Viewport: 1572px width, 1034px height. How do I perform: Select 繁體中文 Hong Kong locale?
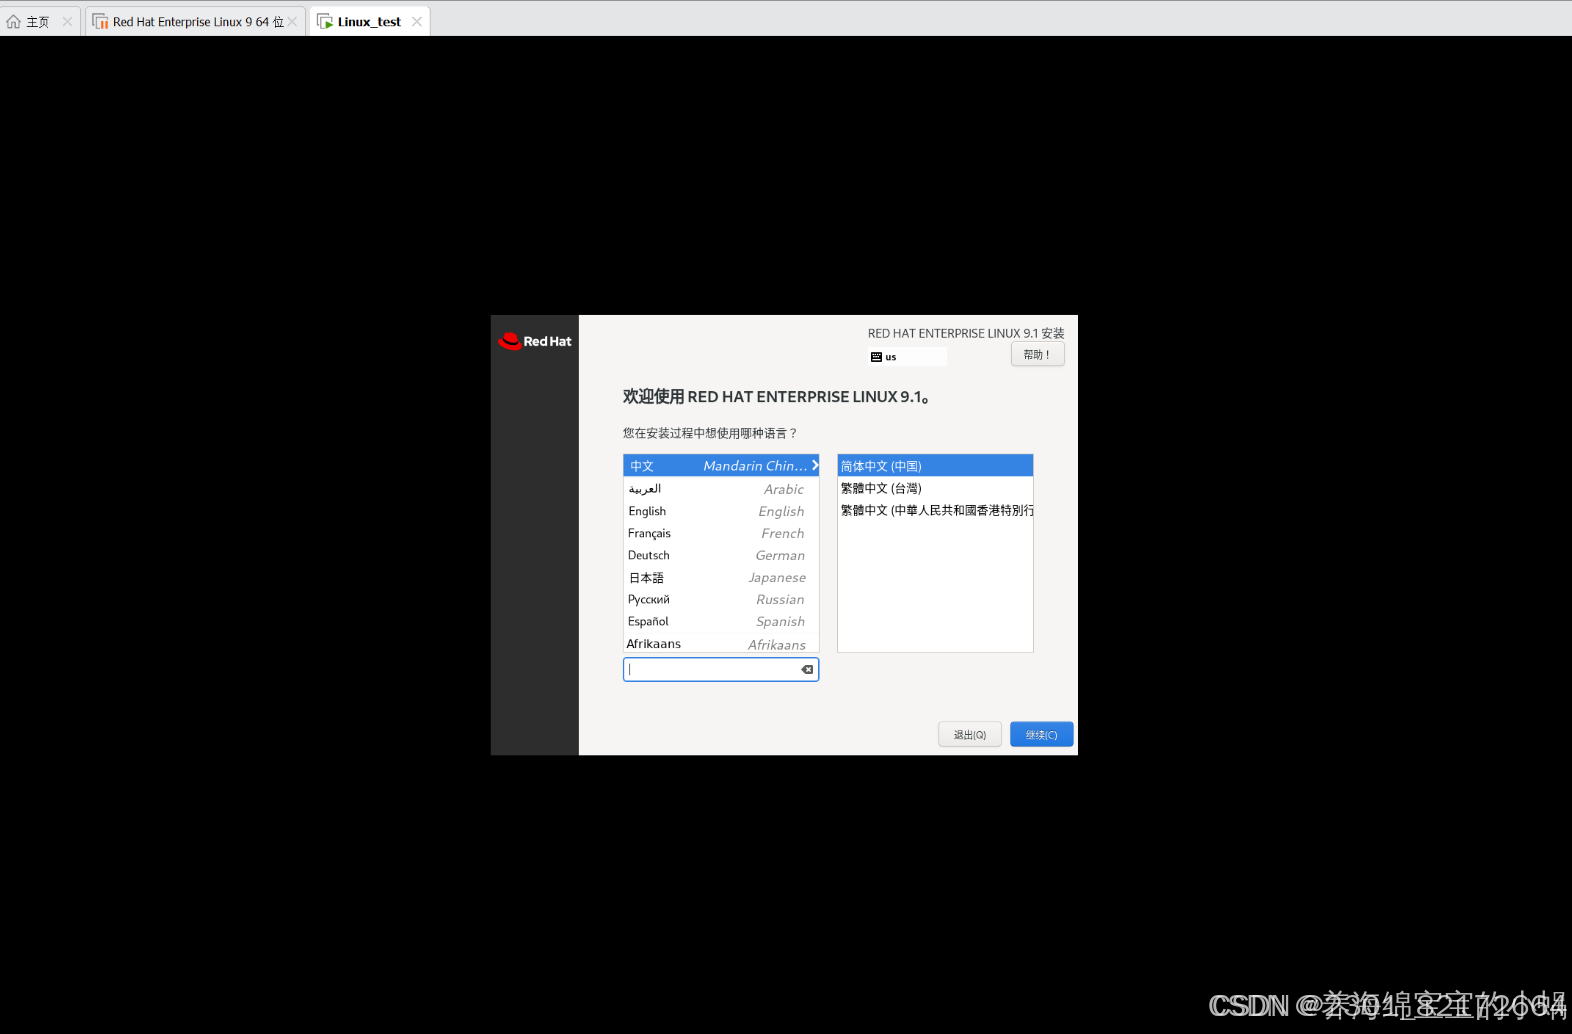pyautogui.click(x=935, y=510)
